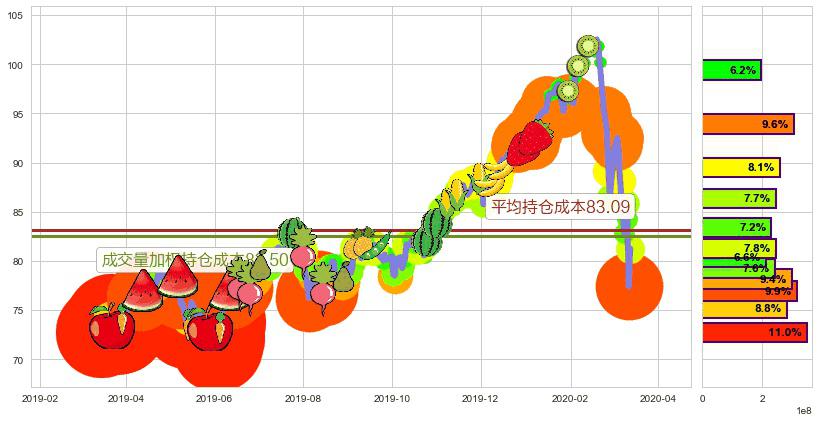Image resolution: width=819 pixels, height=422 pixels.
Task: Select the pear icon beside the 50 label
Action: coord(260,265)
